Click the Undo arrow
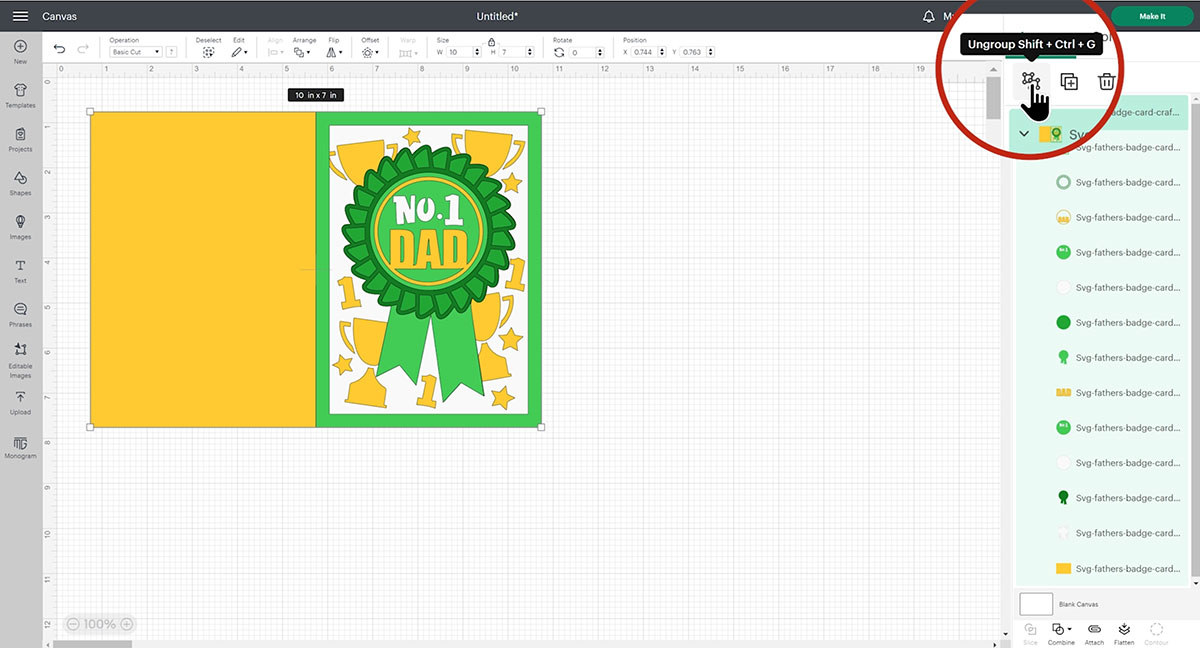 pos(60,49)
